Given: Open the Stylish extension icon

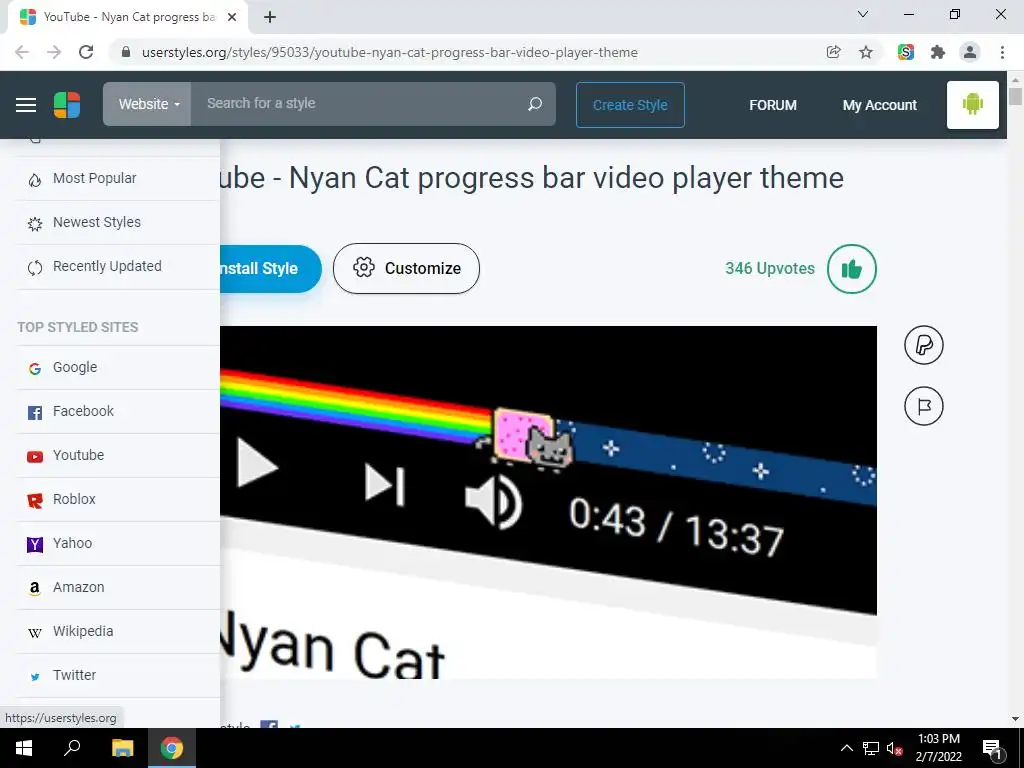Looking at the screenshot, I should point(905,52).
